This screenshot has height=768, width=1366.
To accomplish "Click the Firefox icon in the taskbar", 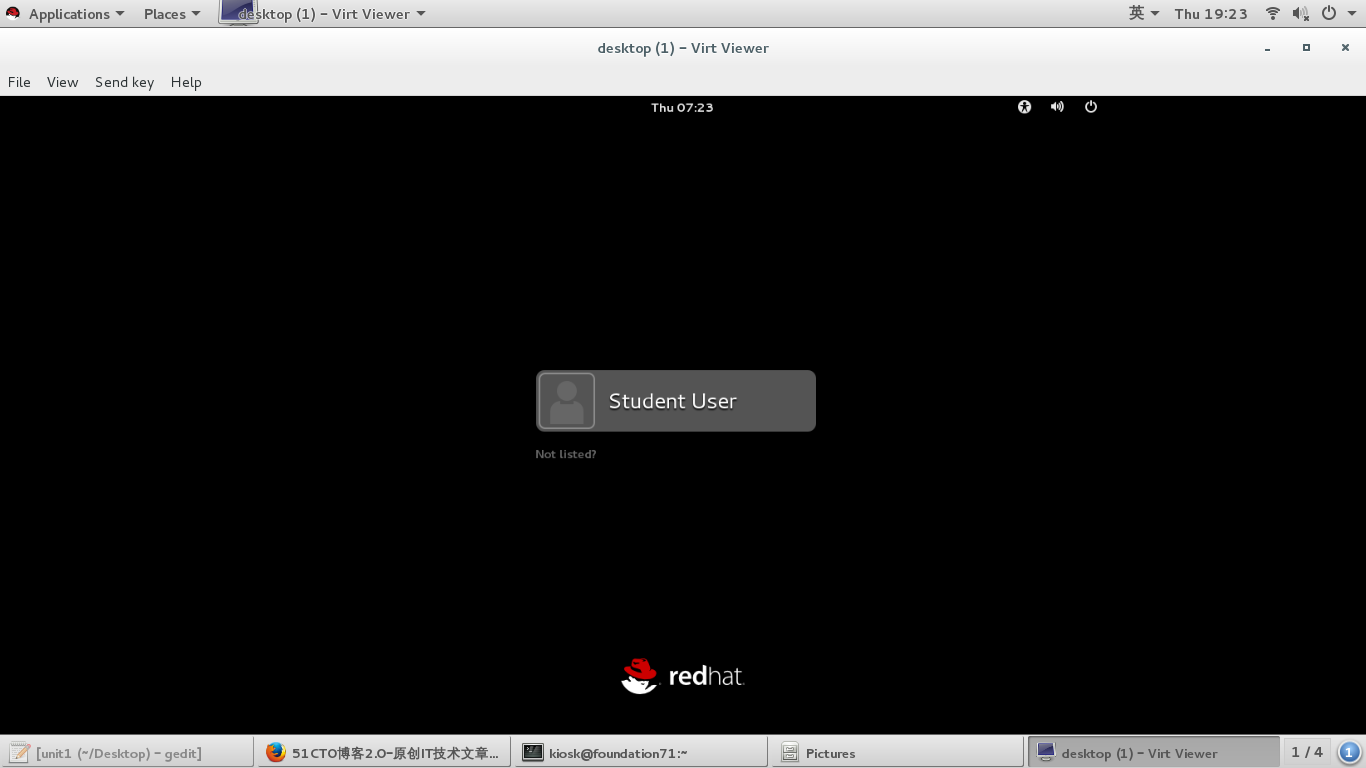I will coord(276,753).
